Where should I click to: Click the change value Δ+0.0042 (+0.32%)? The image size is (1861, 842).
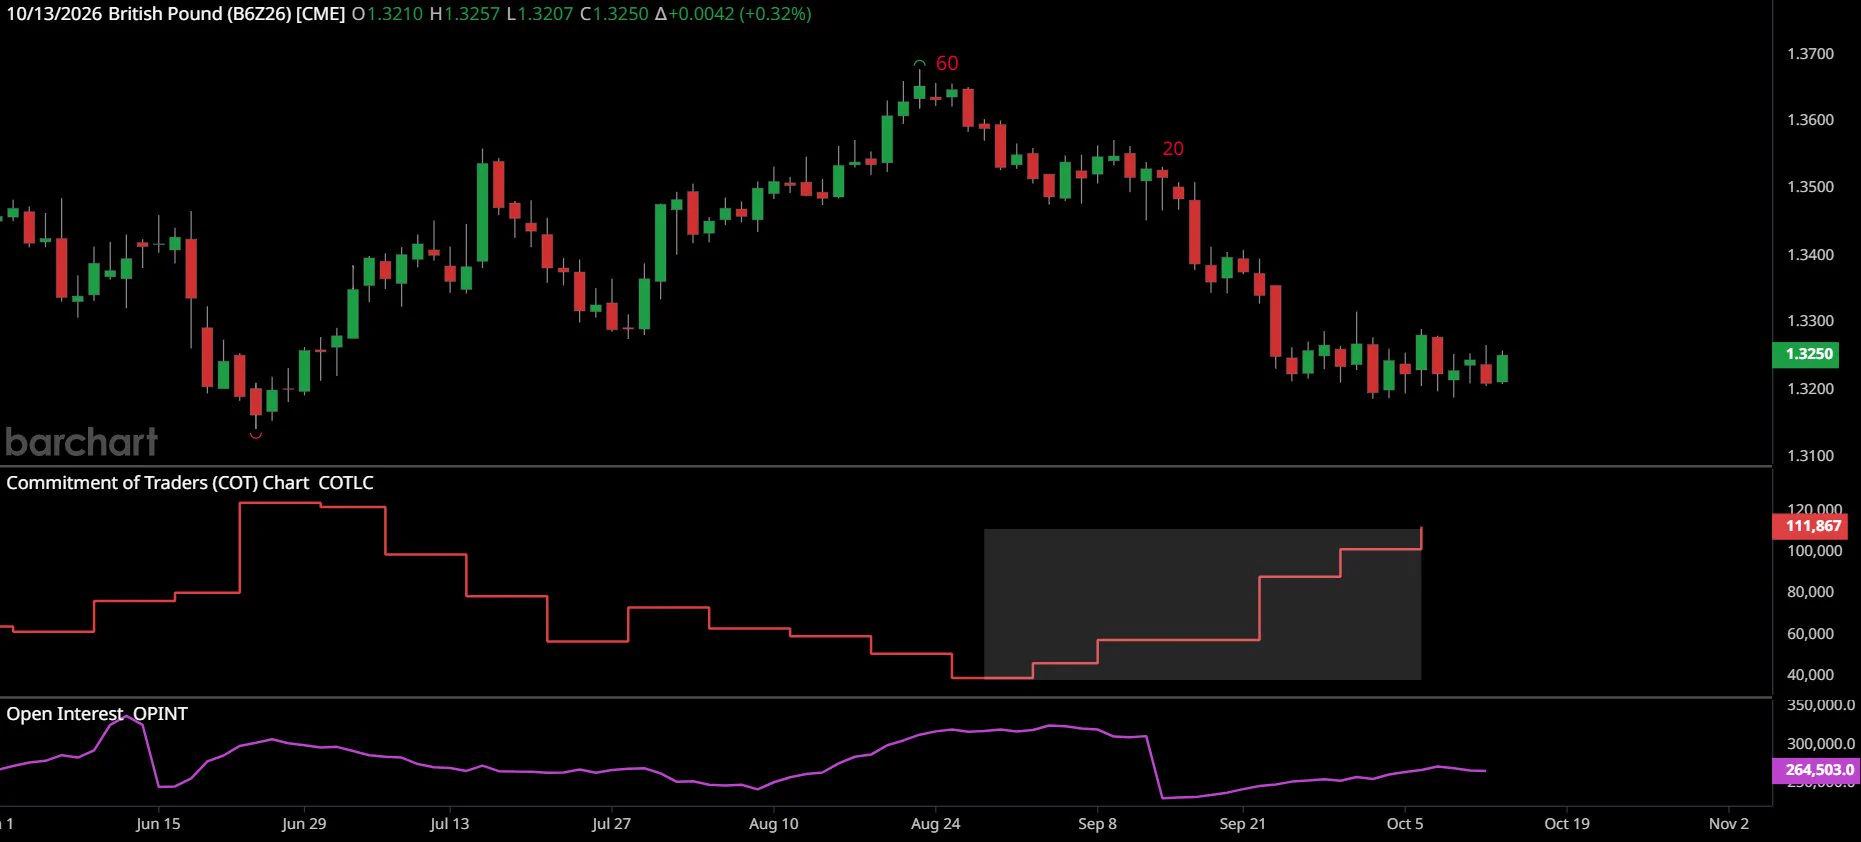coord(733,14)
